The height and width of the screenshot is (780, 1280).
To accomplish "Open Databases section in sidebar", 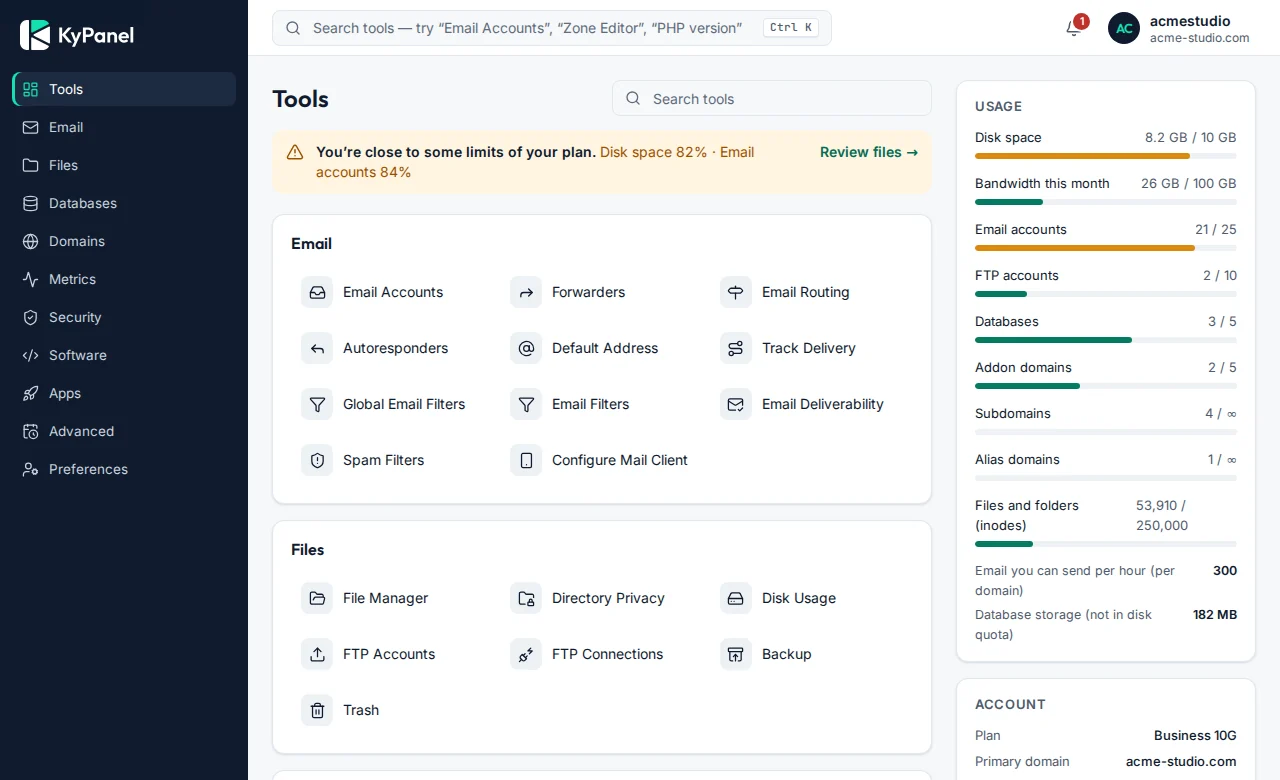I will point(124,203).
